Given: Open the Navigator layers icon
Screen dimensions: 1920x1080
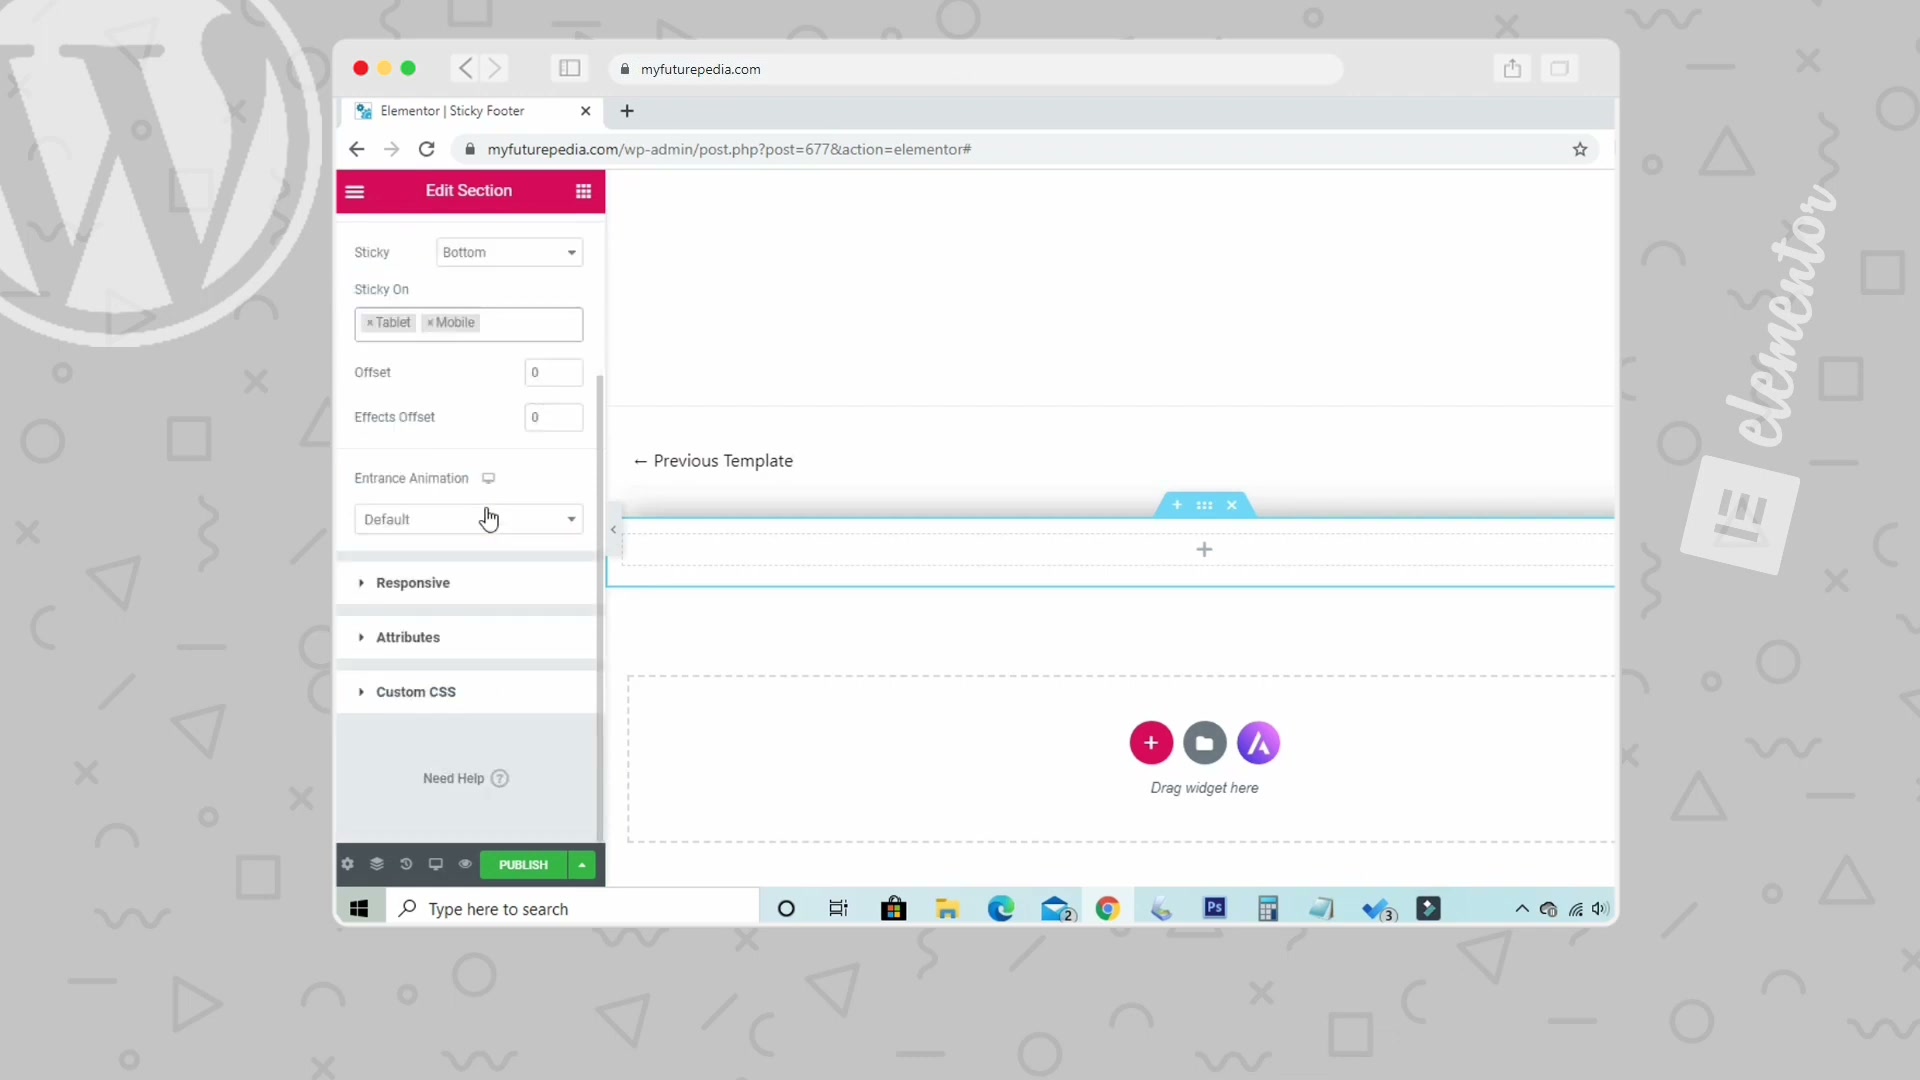Looking at the screenshot, I should coord(377,864).
